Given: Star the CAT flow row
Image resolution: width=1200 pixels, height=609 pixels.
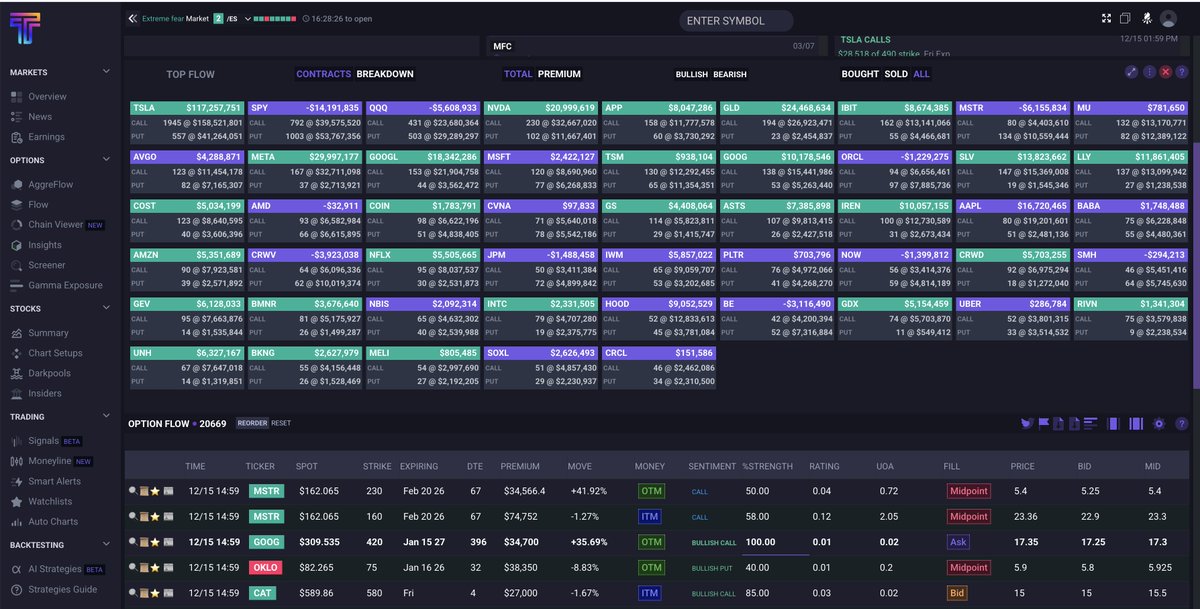Looking at the screenshot, I should 155,593.
